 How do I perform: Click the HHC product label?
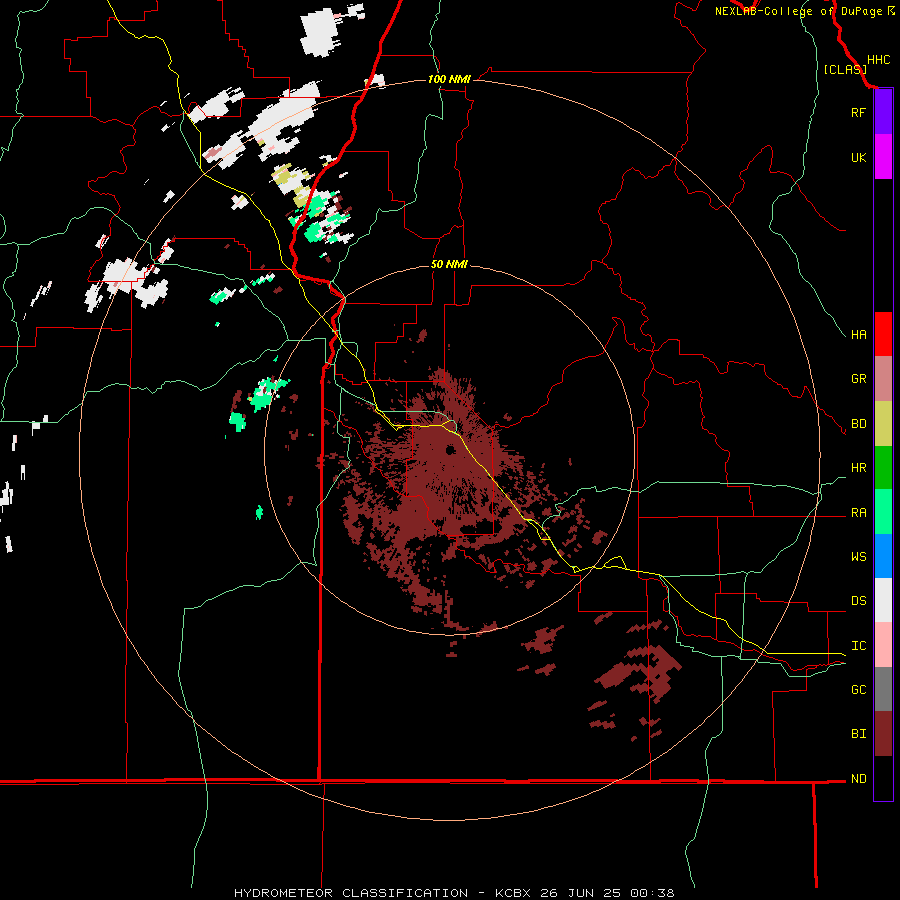coord(878,60)
